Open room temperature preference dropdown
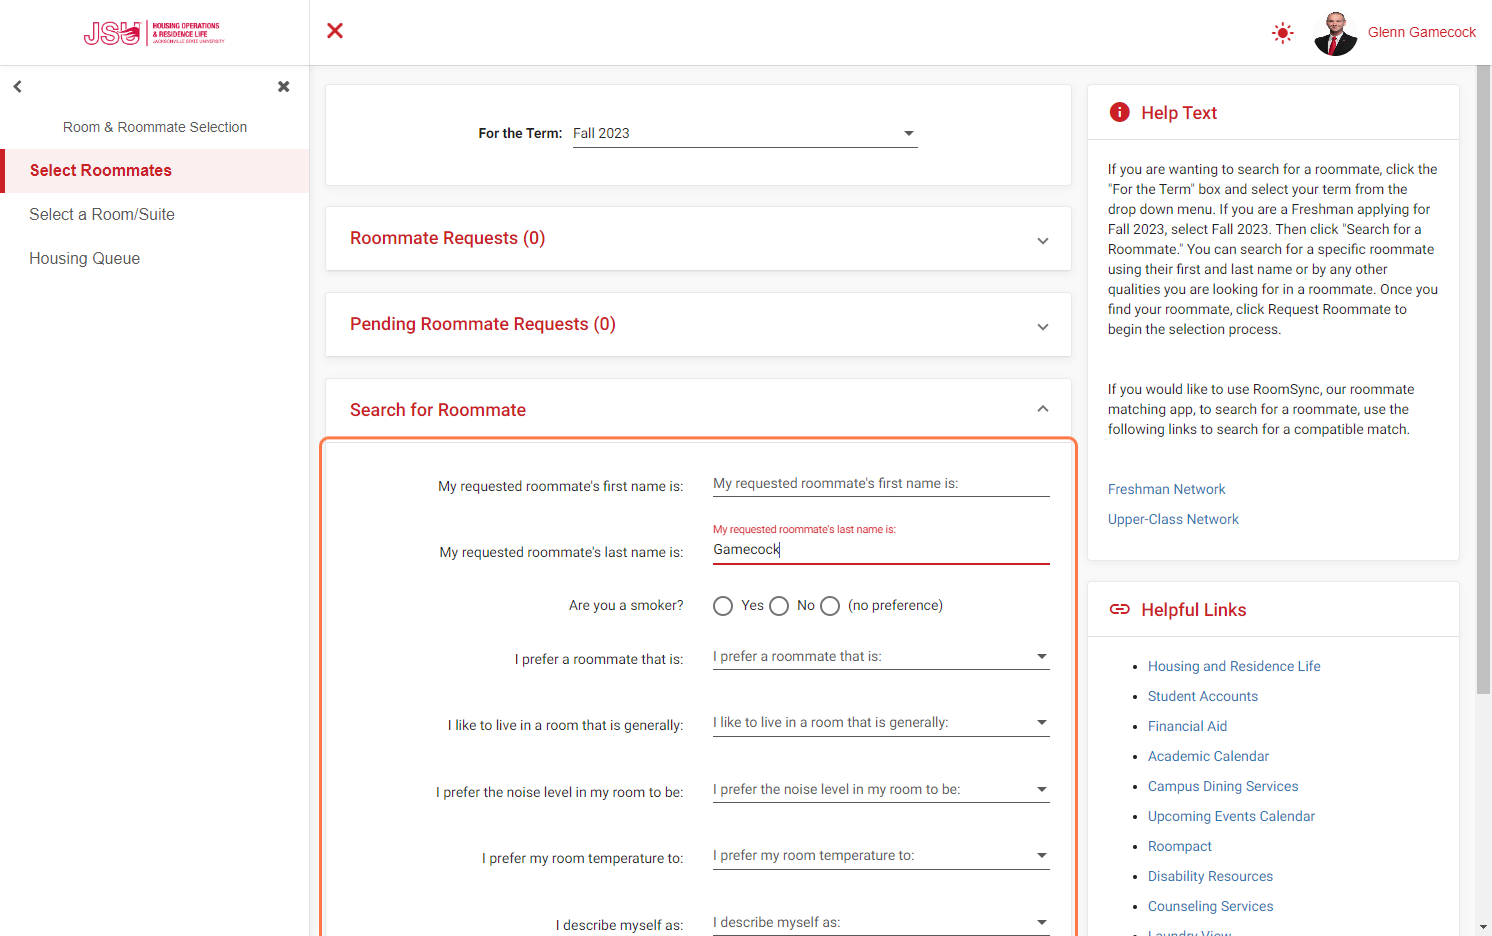The height and width of the screenshot is (936, 1492). pyautogui.click(x=881, y=856)
